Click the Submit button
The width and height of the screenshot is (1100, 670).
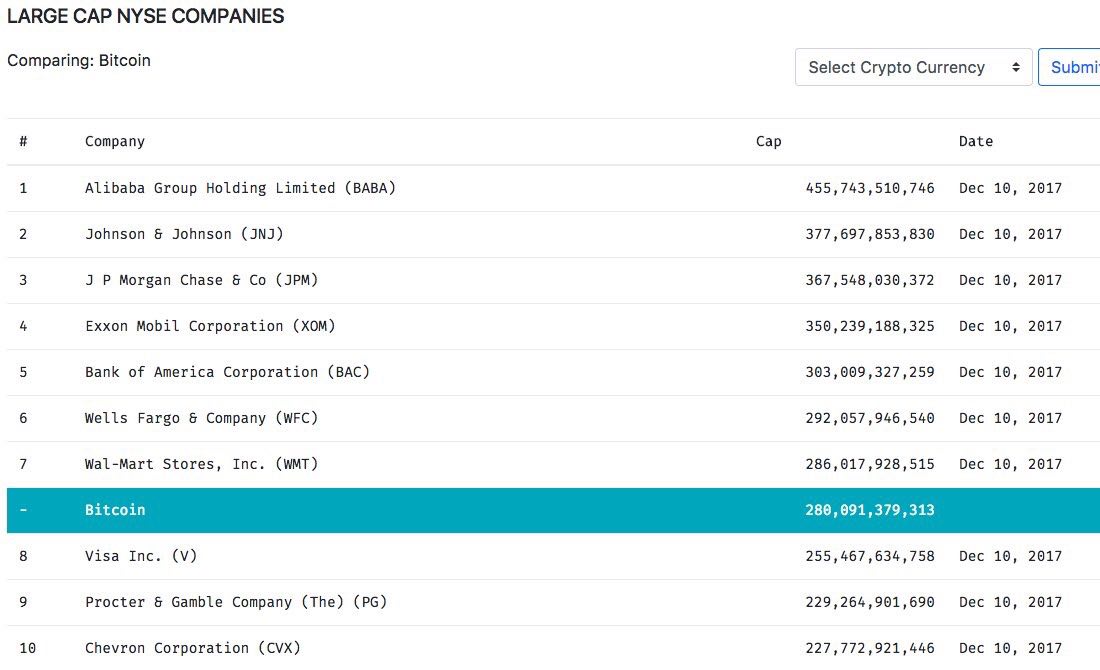[x=1073, y=67]
